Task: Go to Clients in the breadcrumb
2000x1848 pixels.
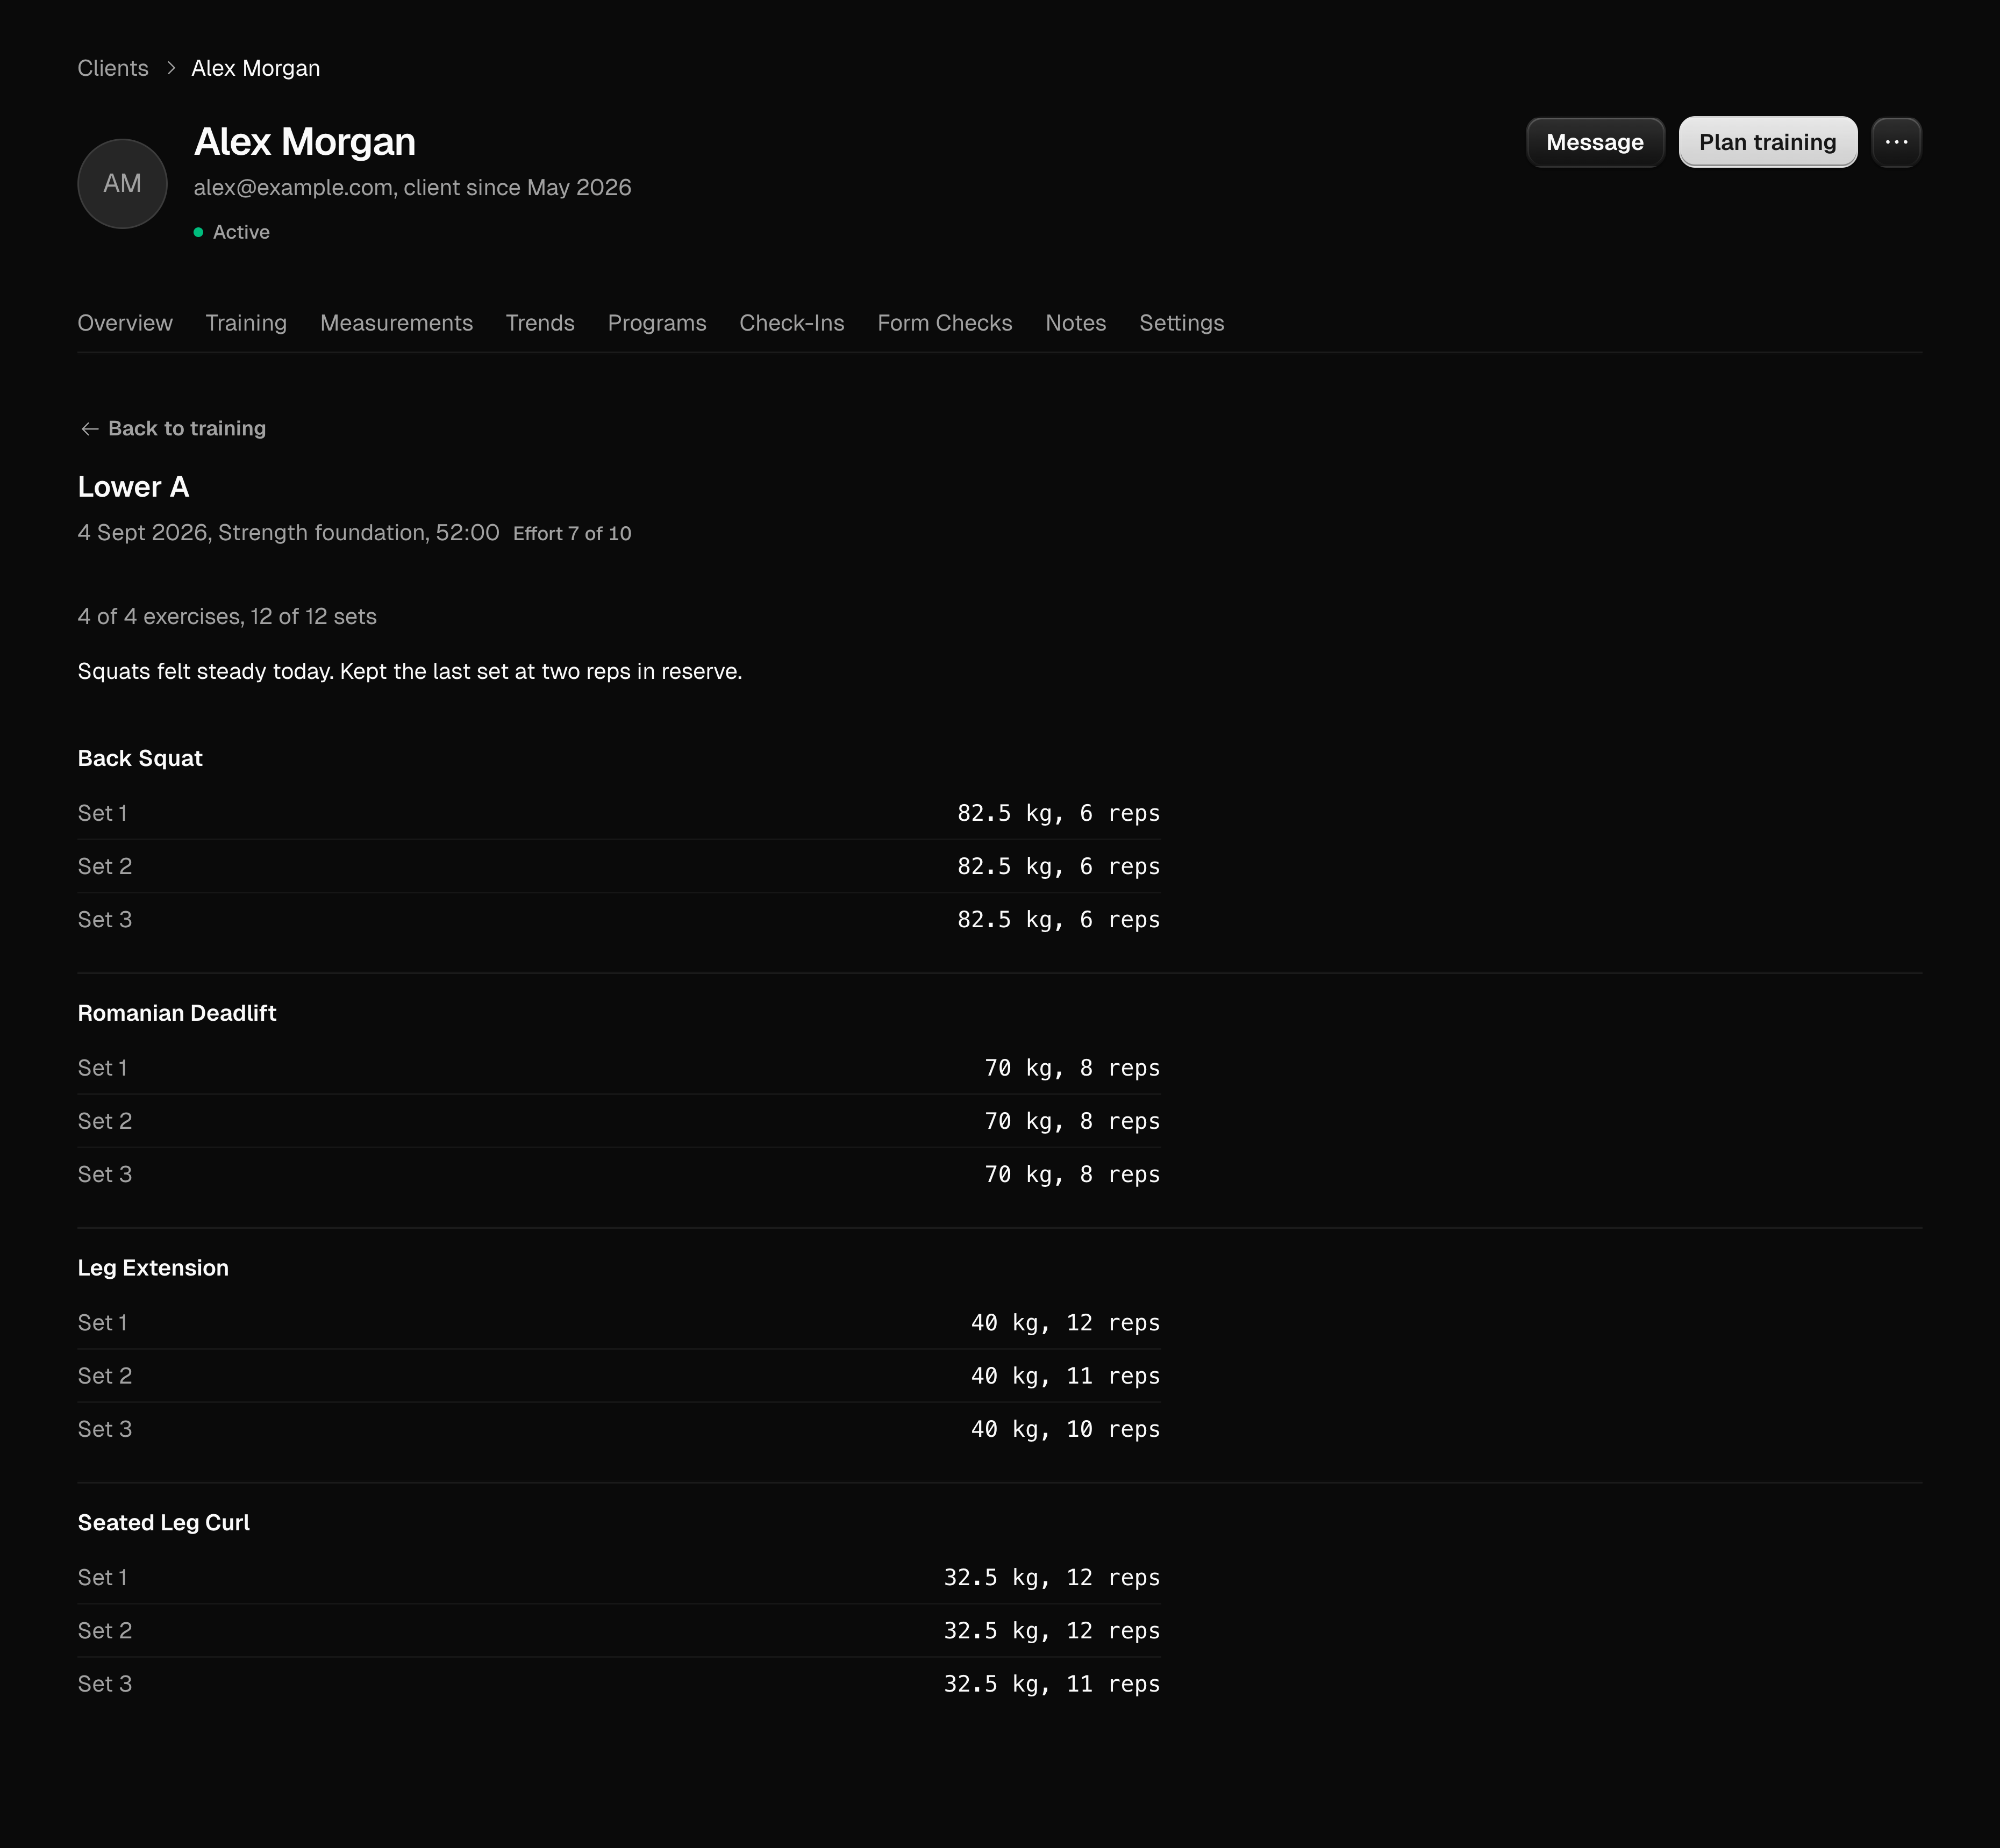Action: pos(113,68)
